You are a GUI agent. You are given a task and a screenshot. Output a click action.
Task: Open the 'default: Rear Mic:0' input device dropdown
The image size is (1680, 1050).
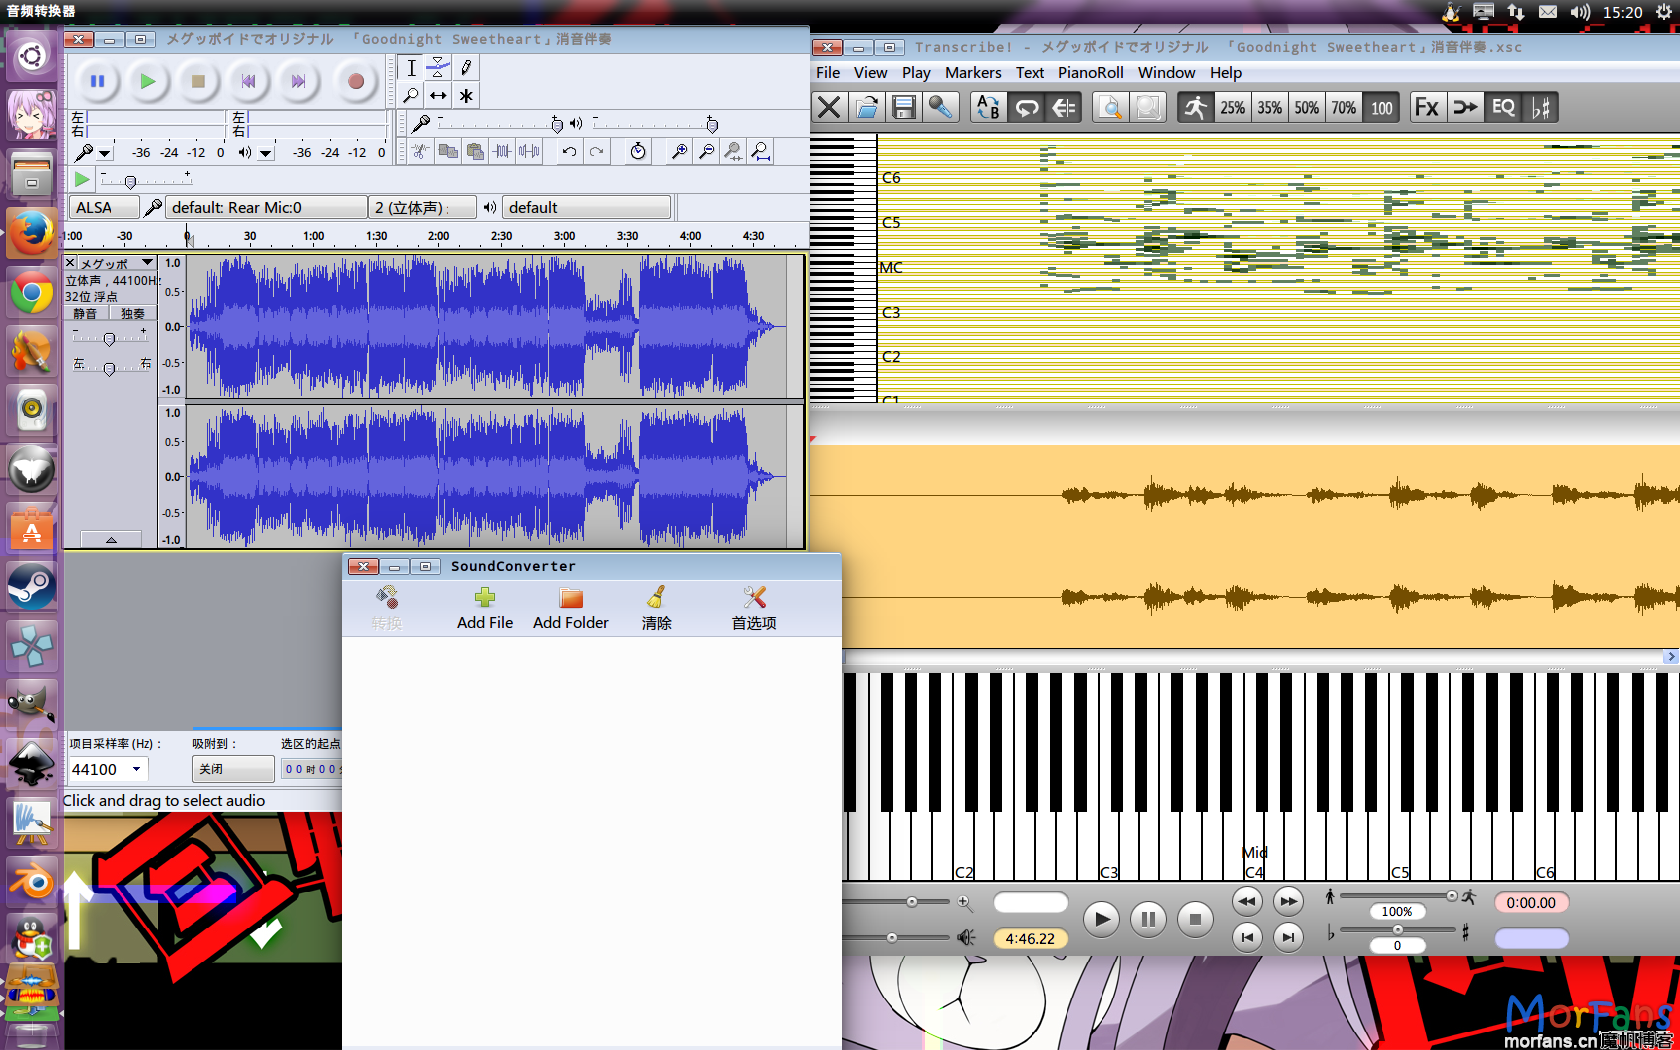(266, 207)
